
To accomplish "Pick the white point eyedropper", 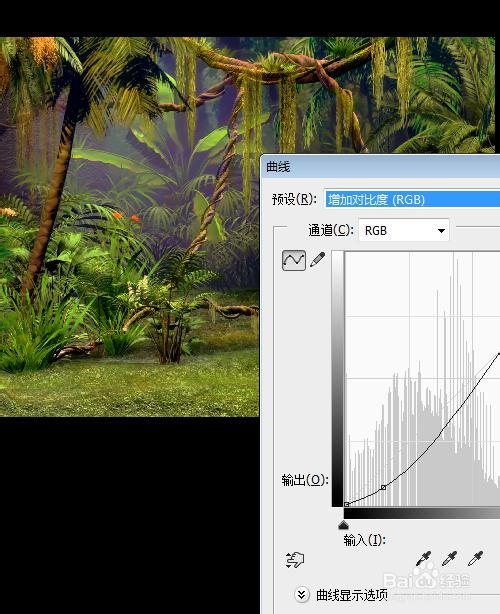I will tap(475, 559).
